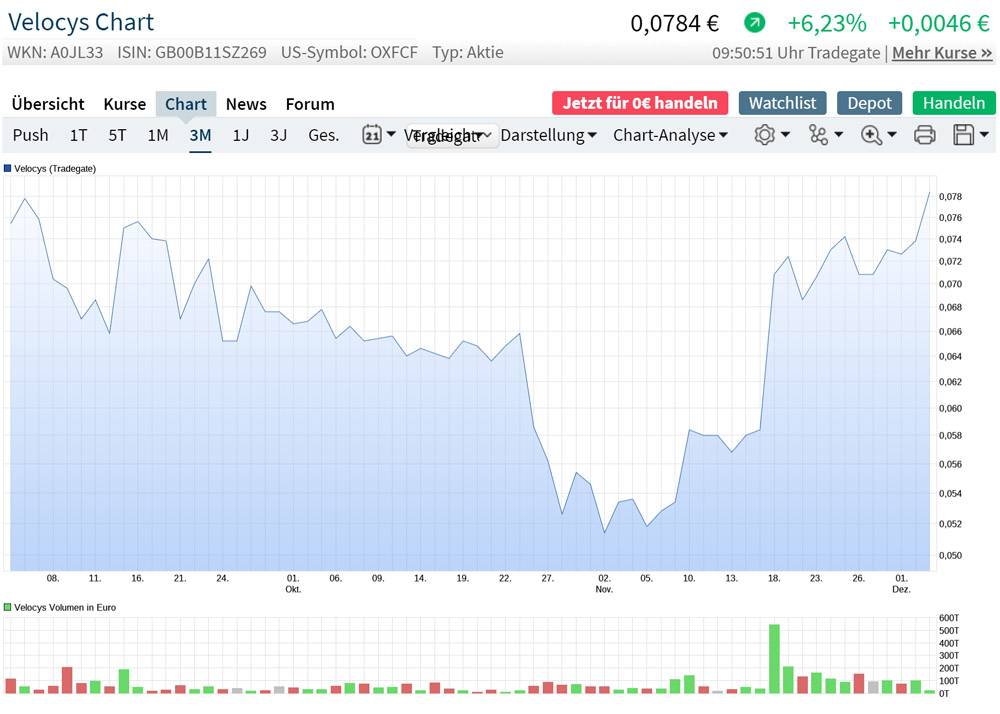Expand the save dropdown arrow
The height and width of the screenshot is (714, 1000).
(984, 135)
